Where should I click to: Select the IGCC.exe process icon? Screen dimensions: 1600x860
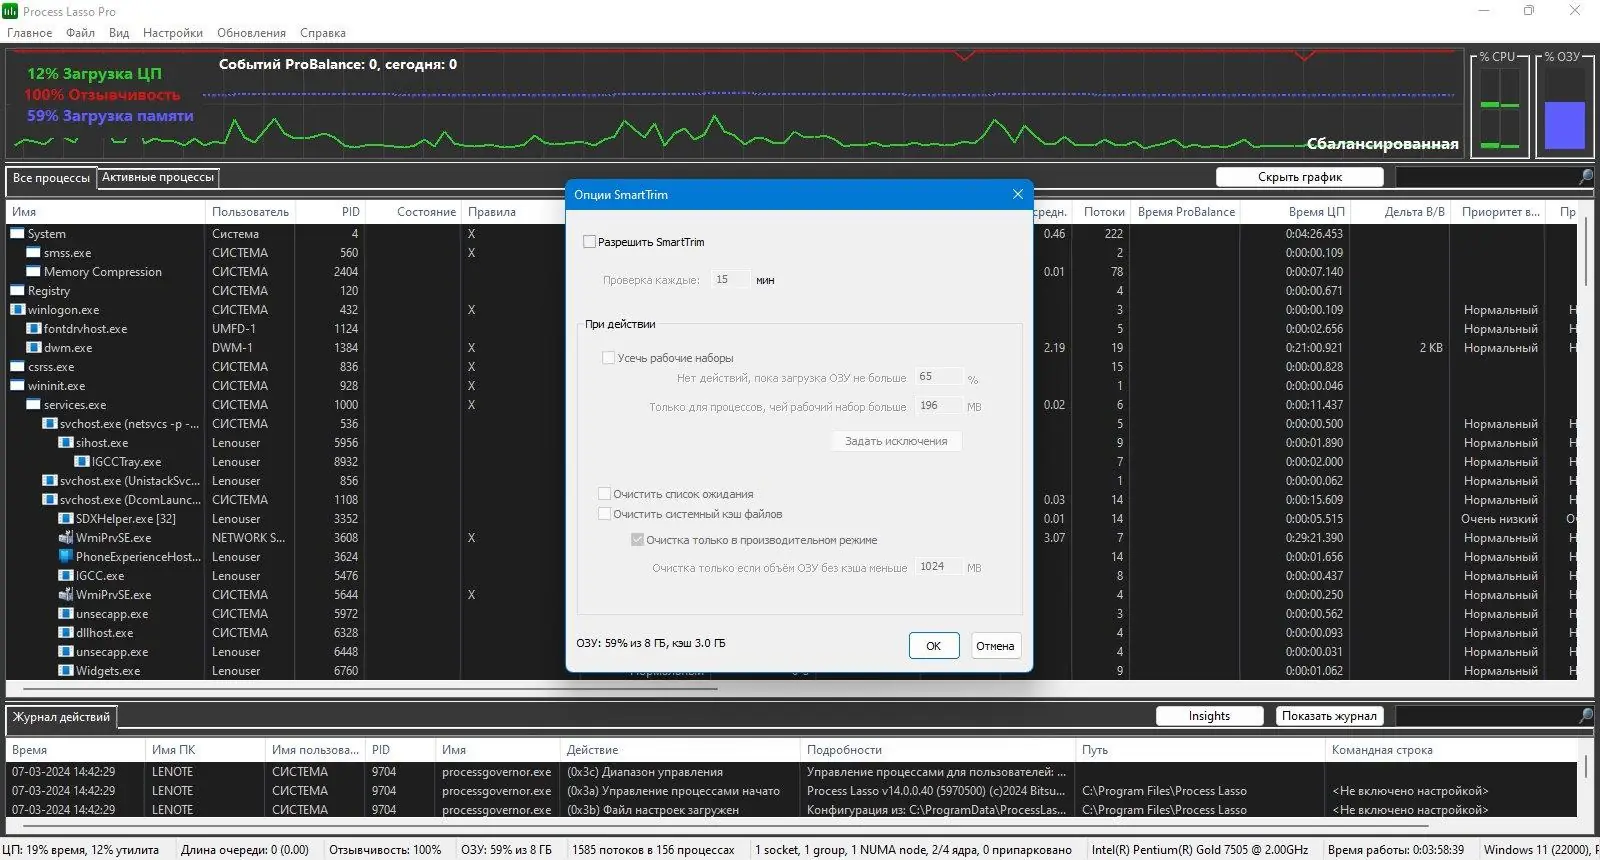[65, 576]
